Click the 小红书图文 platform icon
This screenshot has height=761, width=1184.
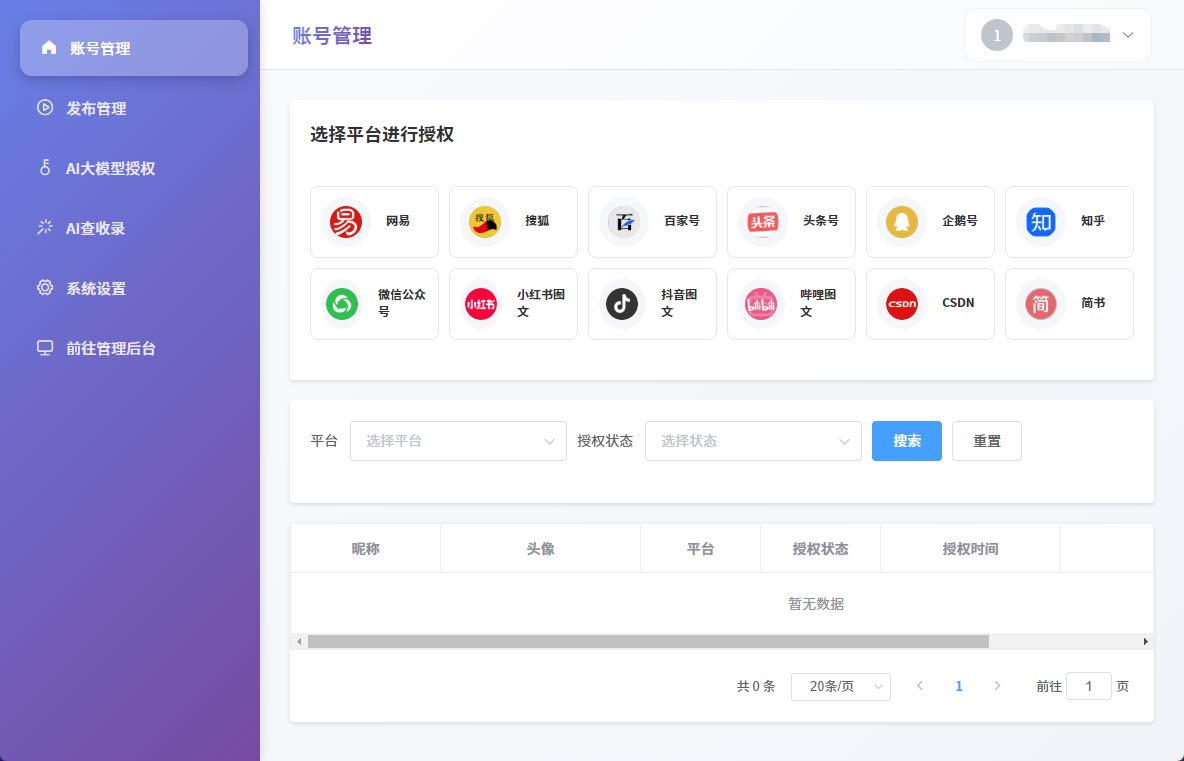click(513, 303)
